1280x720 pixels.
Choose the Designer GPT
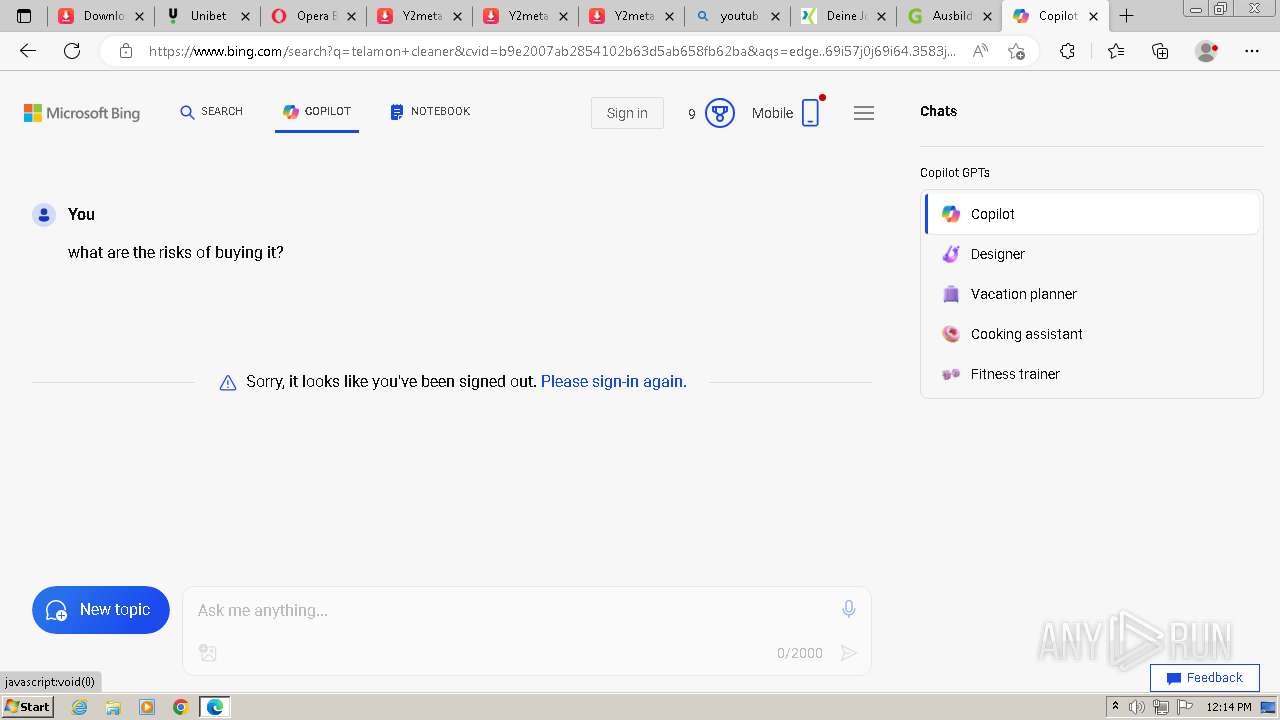(1092, 254)
